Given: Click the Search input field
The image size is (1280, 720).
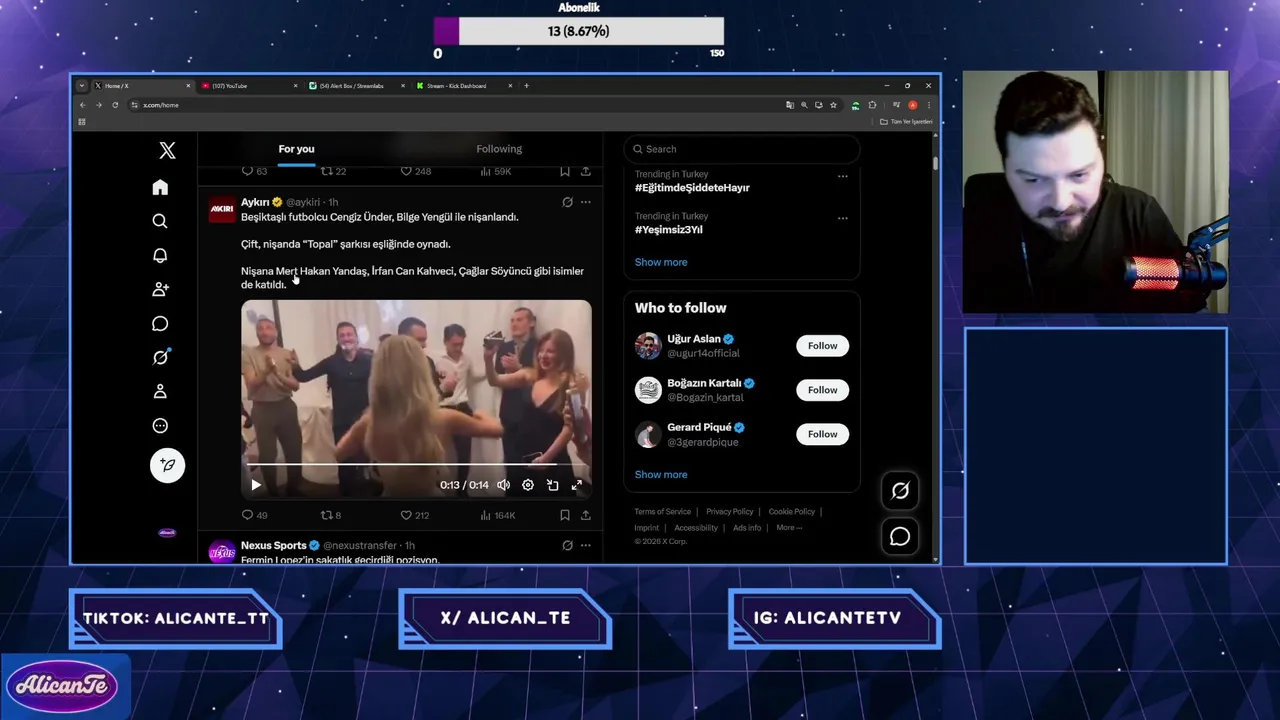Looking at the screenshot, I should [742, 149].
